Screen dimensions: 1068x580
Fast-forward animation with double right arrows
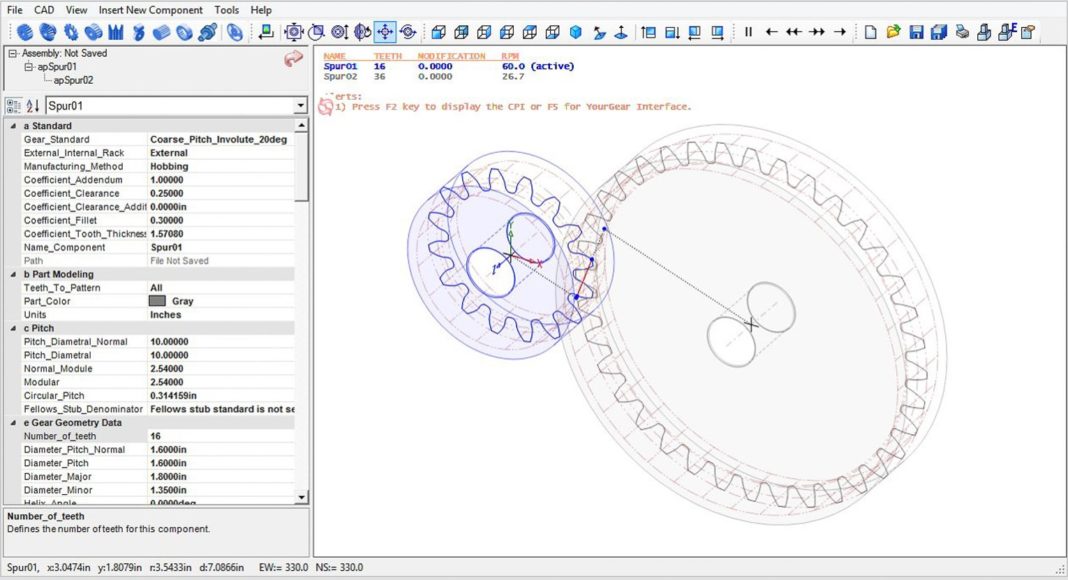coord(817,32)
